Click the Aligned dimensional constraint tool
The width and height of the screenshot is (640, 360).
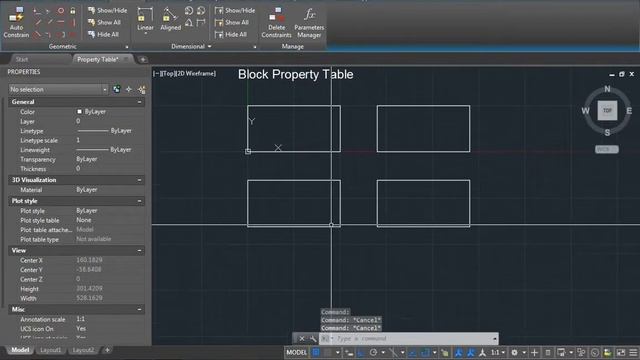pos(170,19)
